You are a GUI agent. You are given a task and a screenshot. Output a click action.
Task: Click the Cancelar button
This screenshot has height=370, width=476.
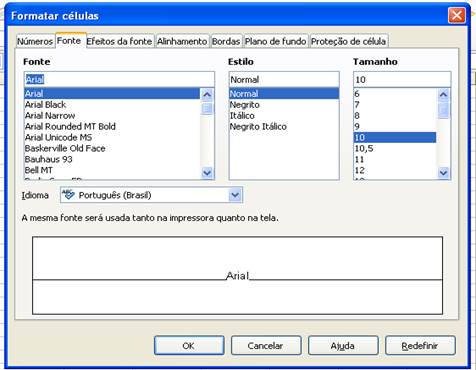pos(266,345)
